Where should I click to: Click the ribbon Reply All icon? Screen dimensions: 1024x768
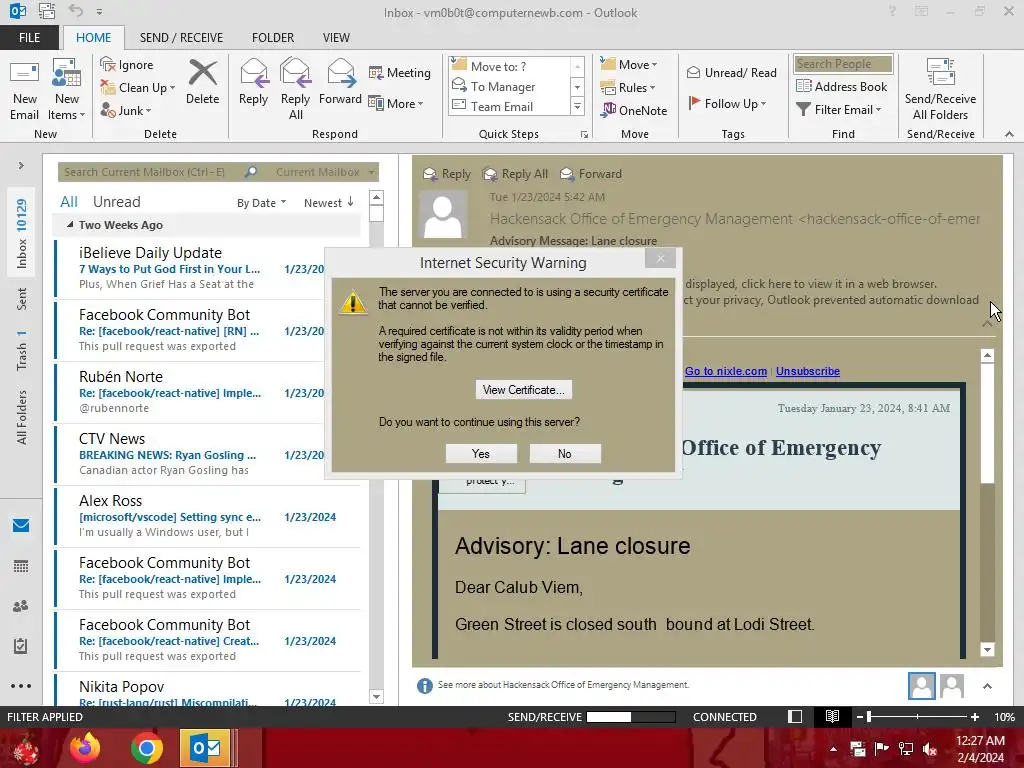[x=295, y=90]
